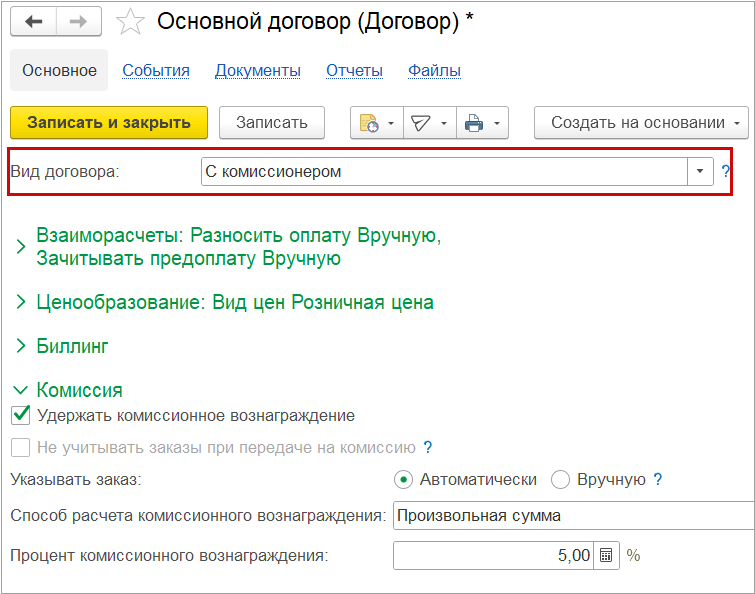The image size is (755, 594).
Task: Uncheck Удержать комиссионное вознаграждение
Action: [x=21, y=415]
